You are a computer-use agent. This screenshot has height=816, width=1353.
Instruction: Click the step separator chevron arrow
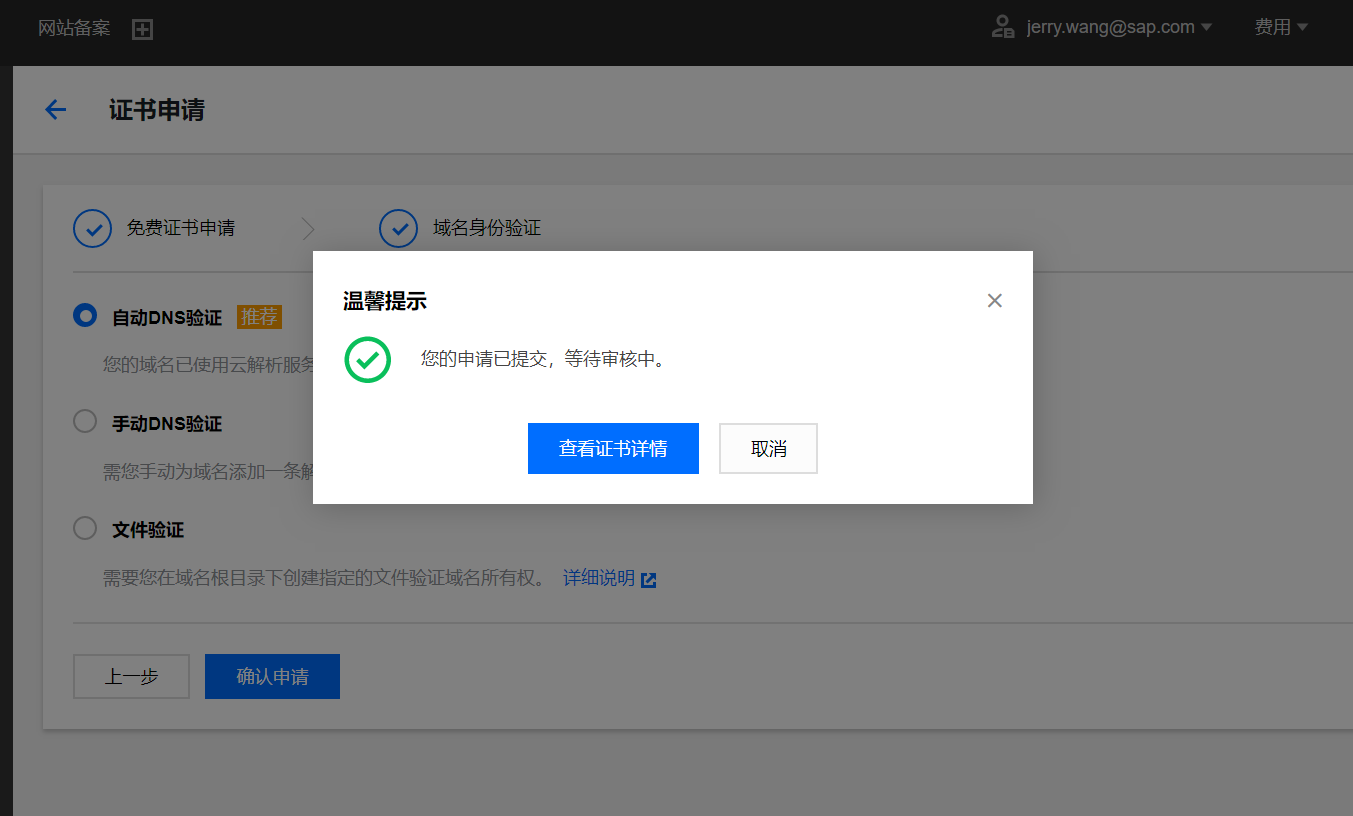tap(308, 229)
